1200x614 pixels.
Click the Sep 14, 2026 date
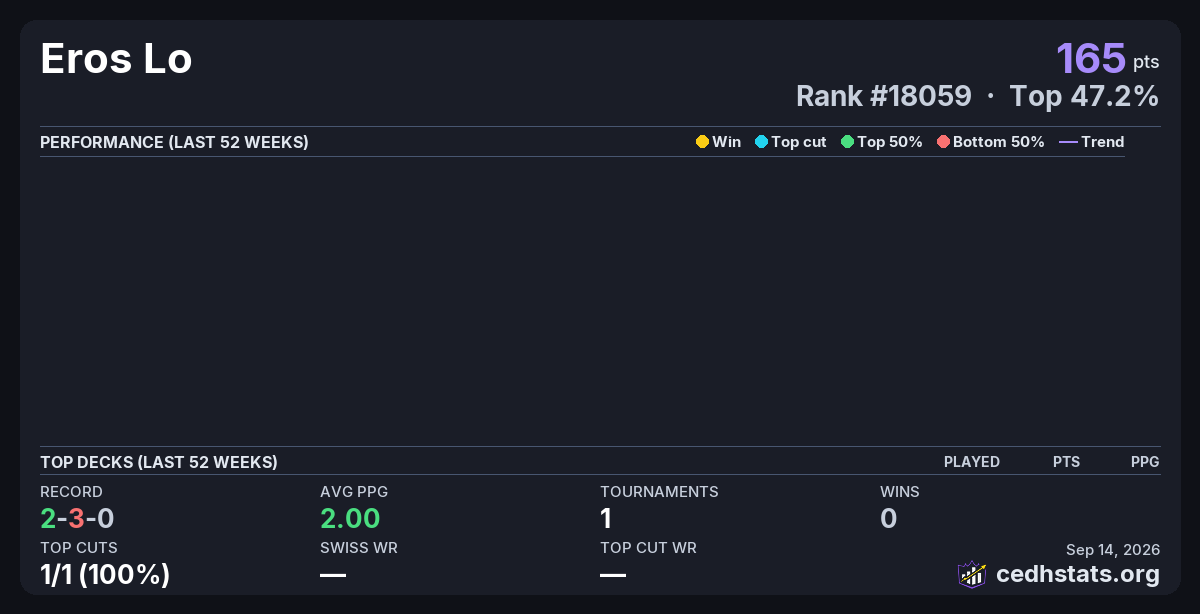coord(1113,550)
